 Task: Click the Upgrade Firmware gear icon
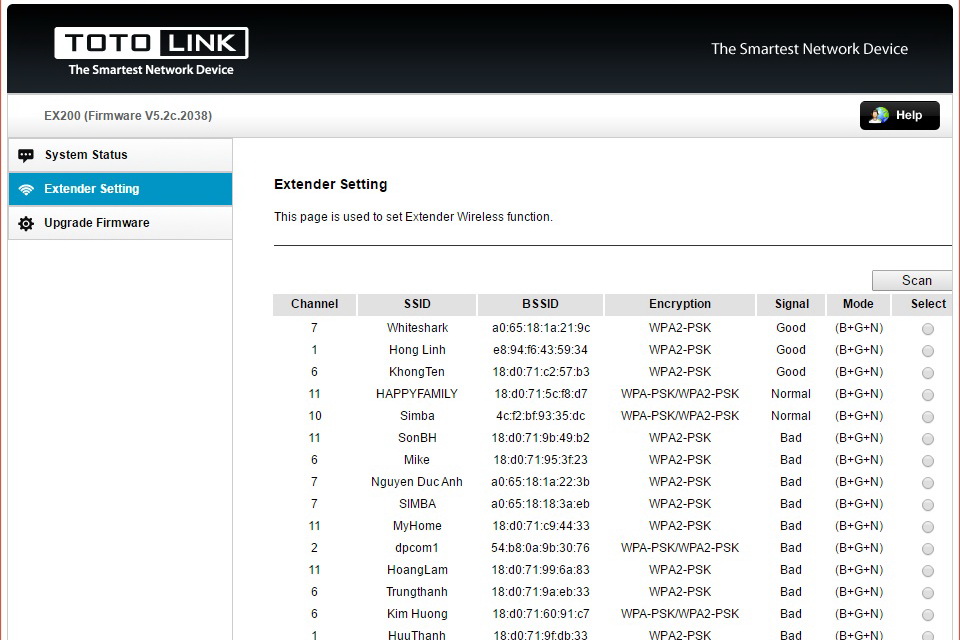click(26, 223)
